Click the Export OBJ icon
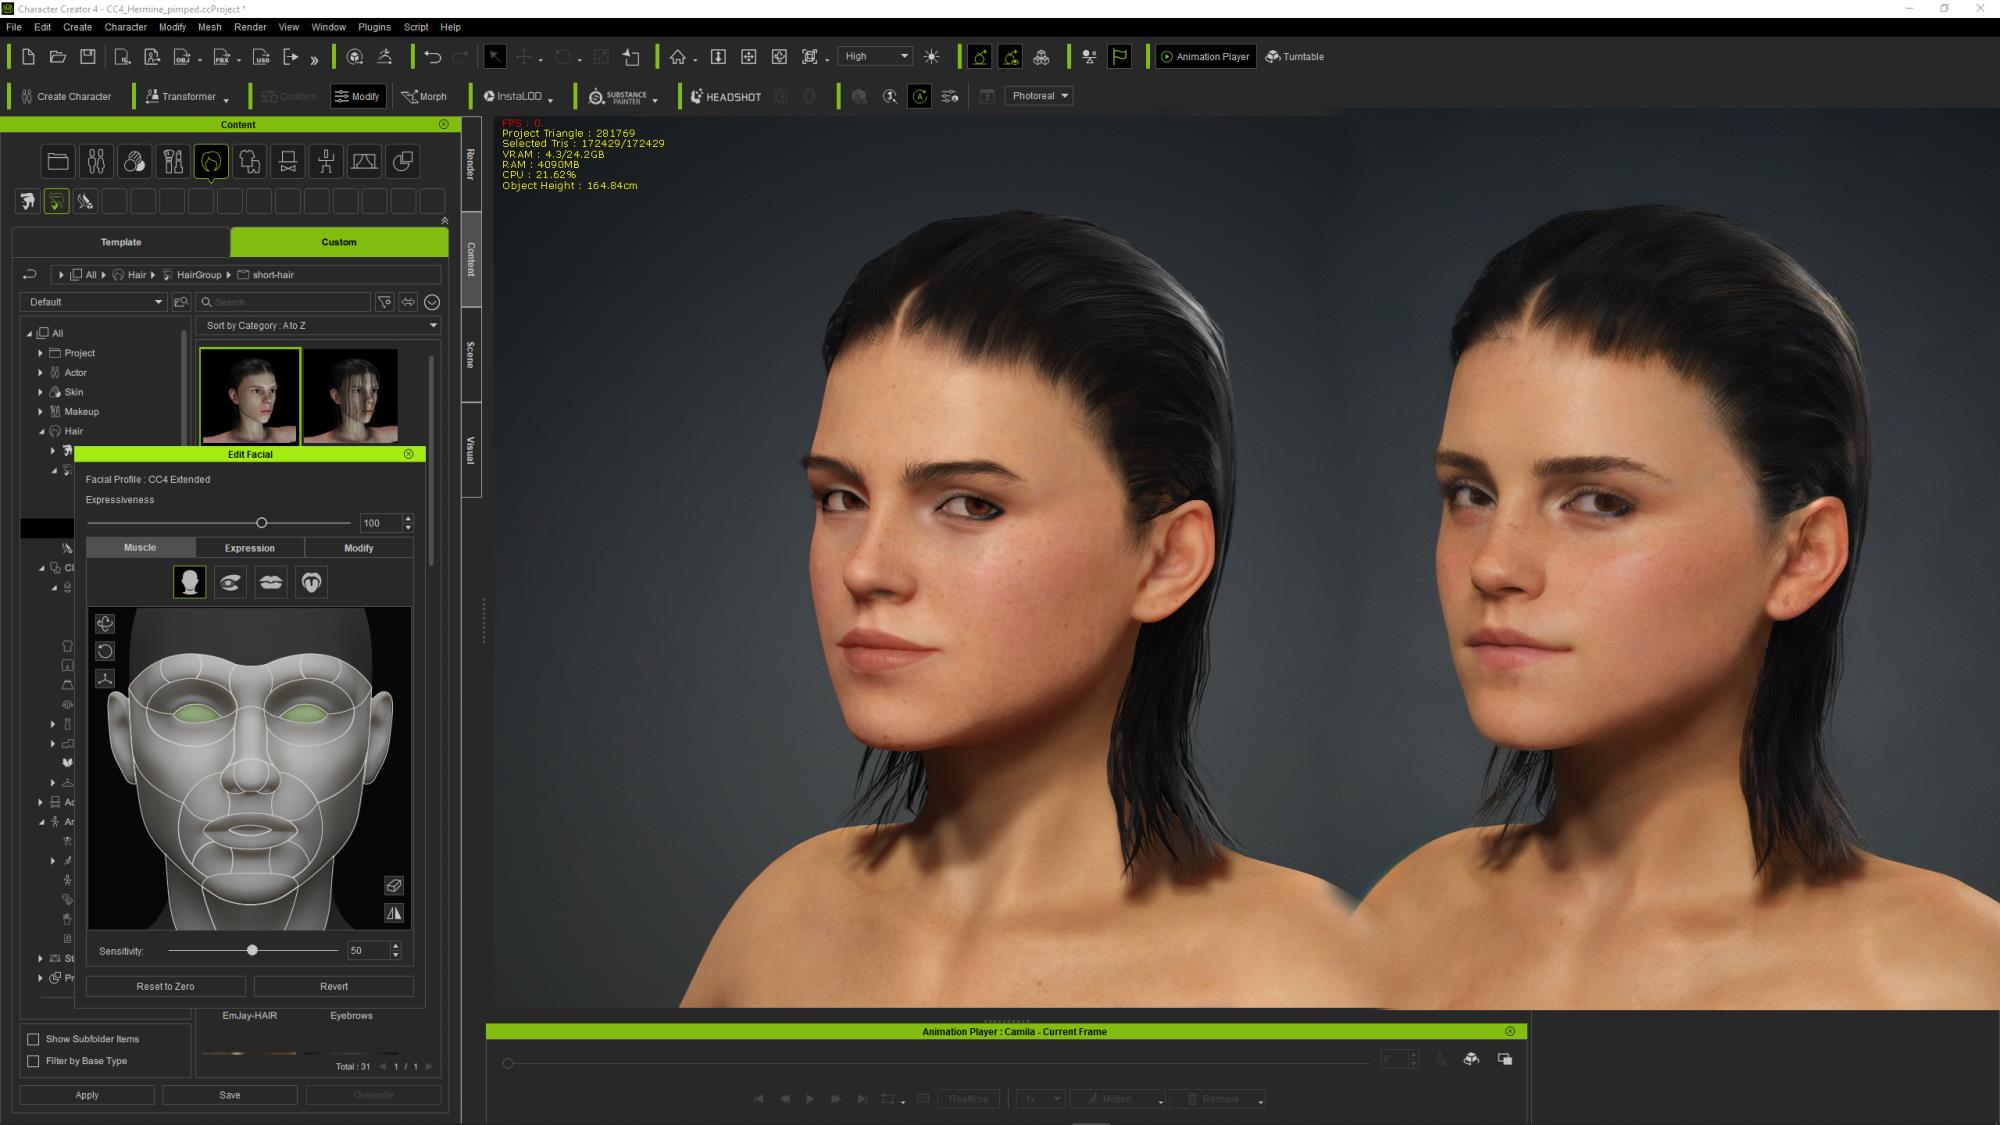The width and height of the screenshot is (2000, 1125). coord(182,57)
